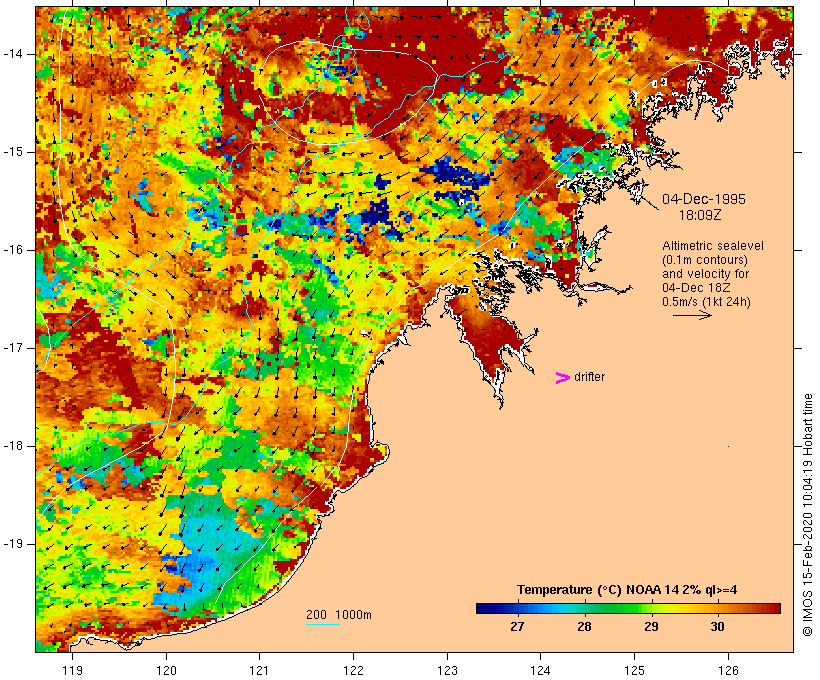This screenshot has width=820, height=680.
Task: Click the cyan 200m isobath legend line
Action: point(323,624)
